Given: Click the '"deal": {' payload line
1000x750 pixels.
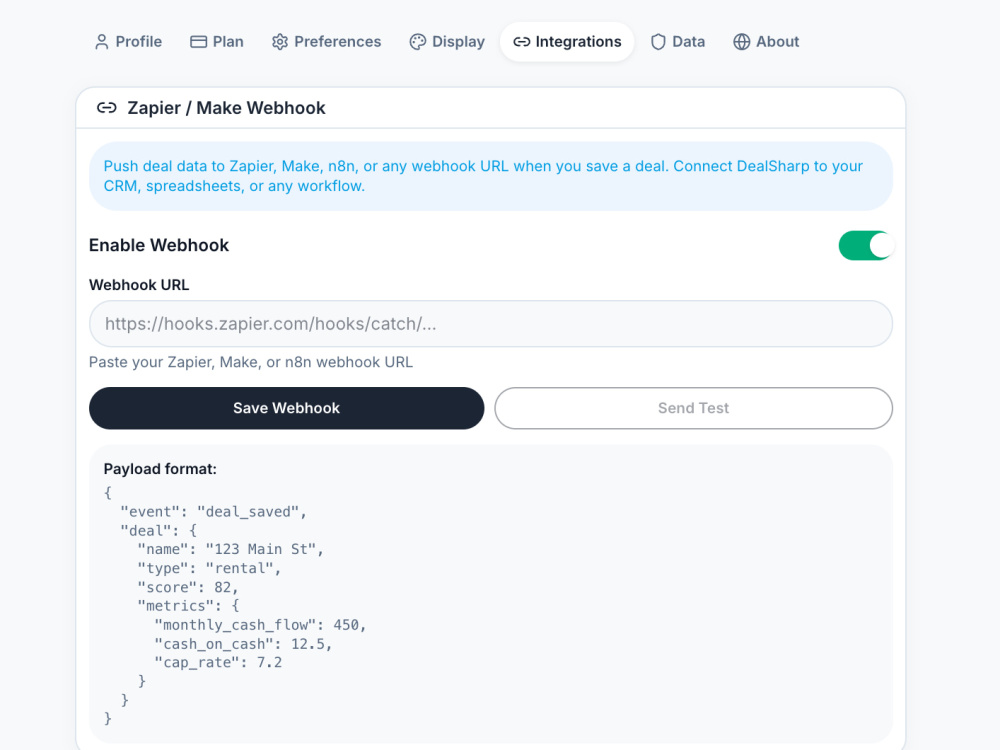Looking at the screenshot, I should pyautogui.click(x=159, y=531).
